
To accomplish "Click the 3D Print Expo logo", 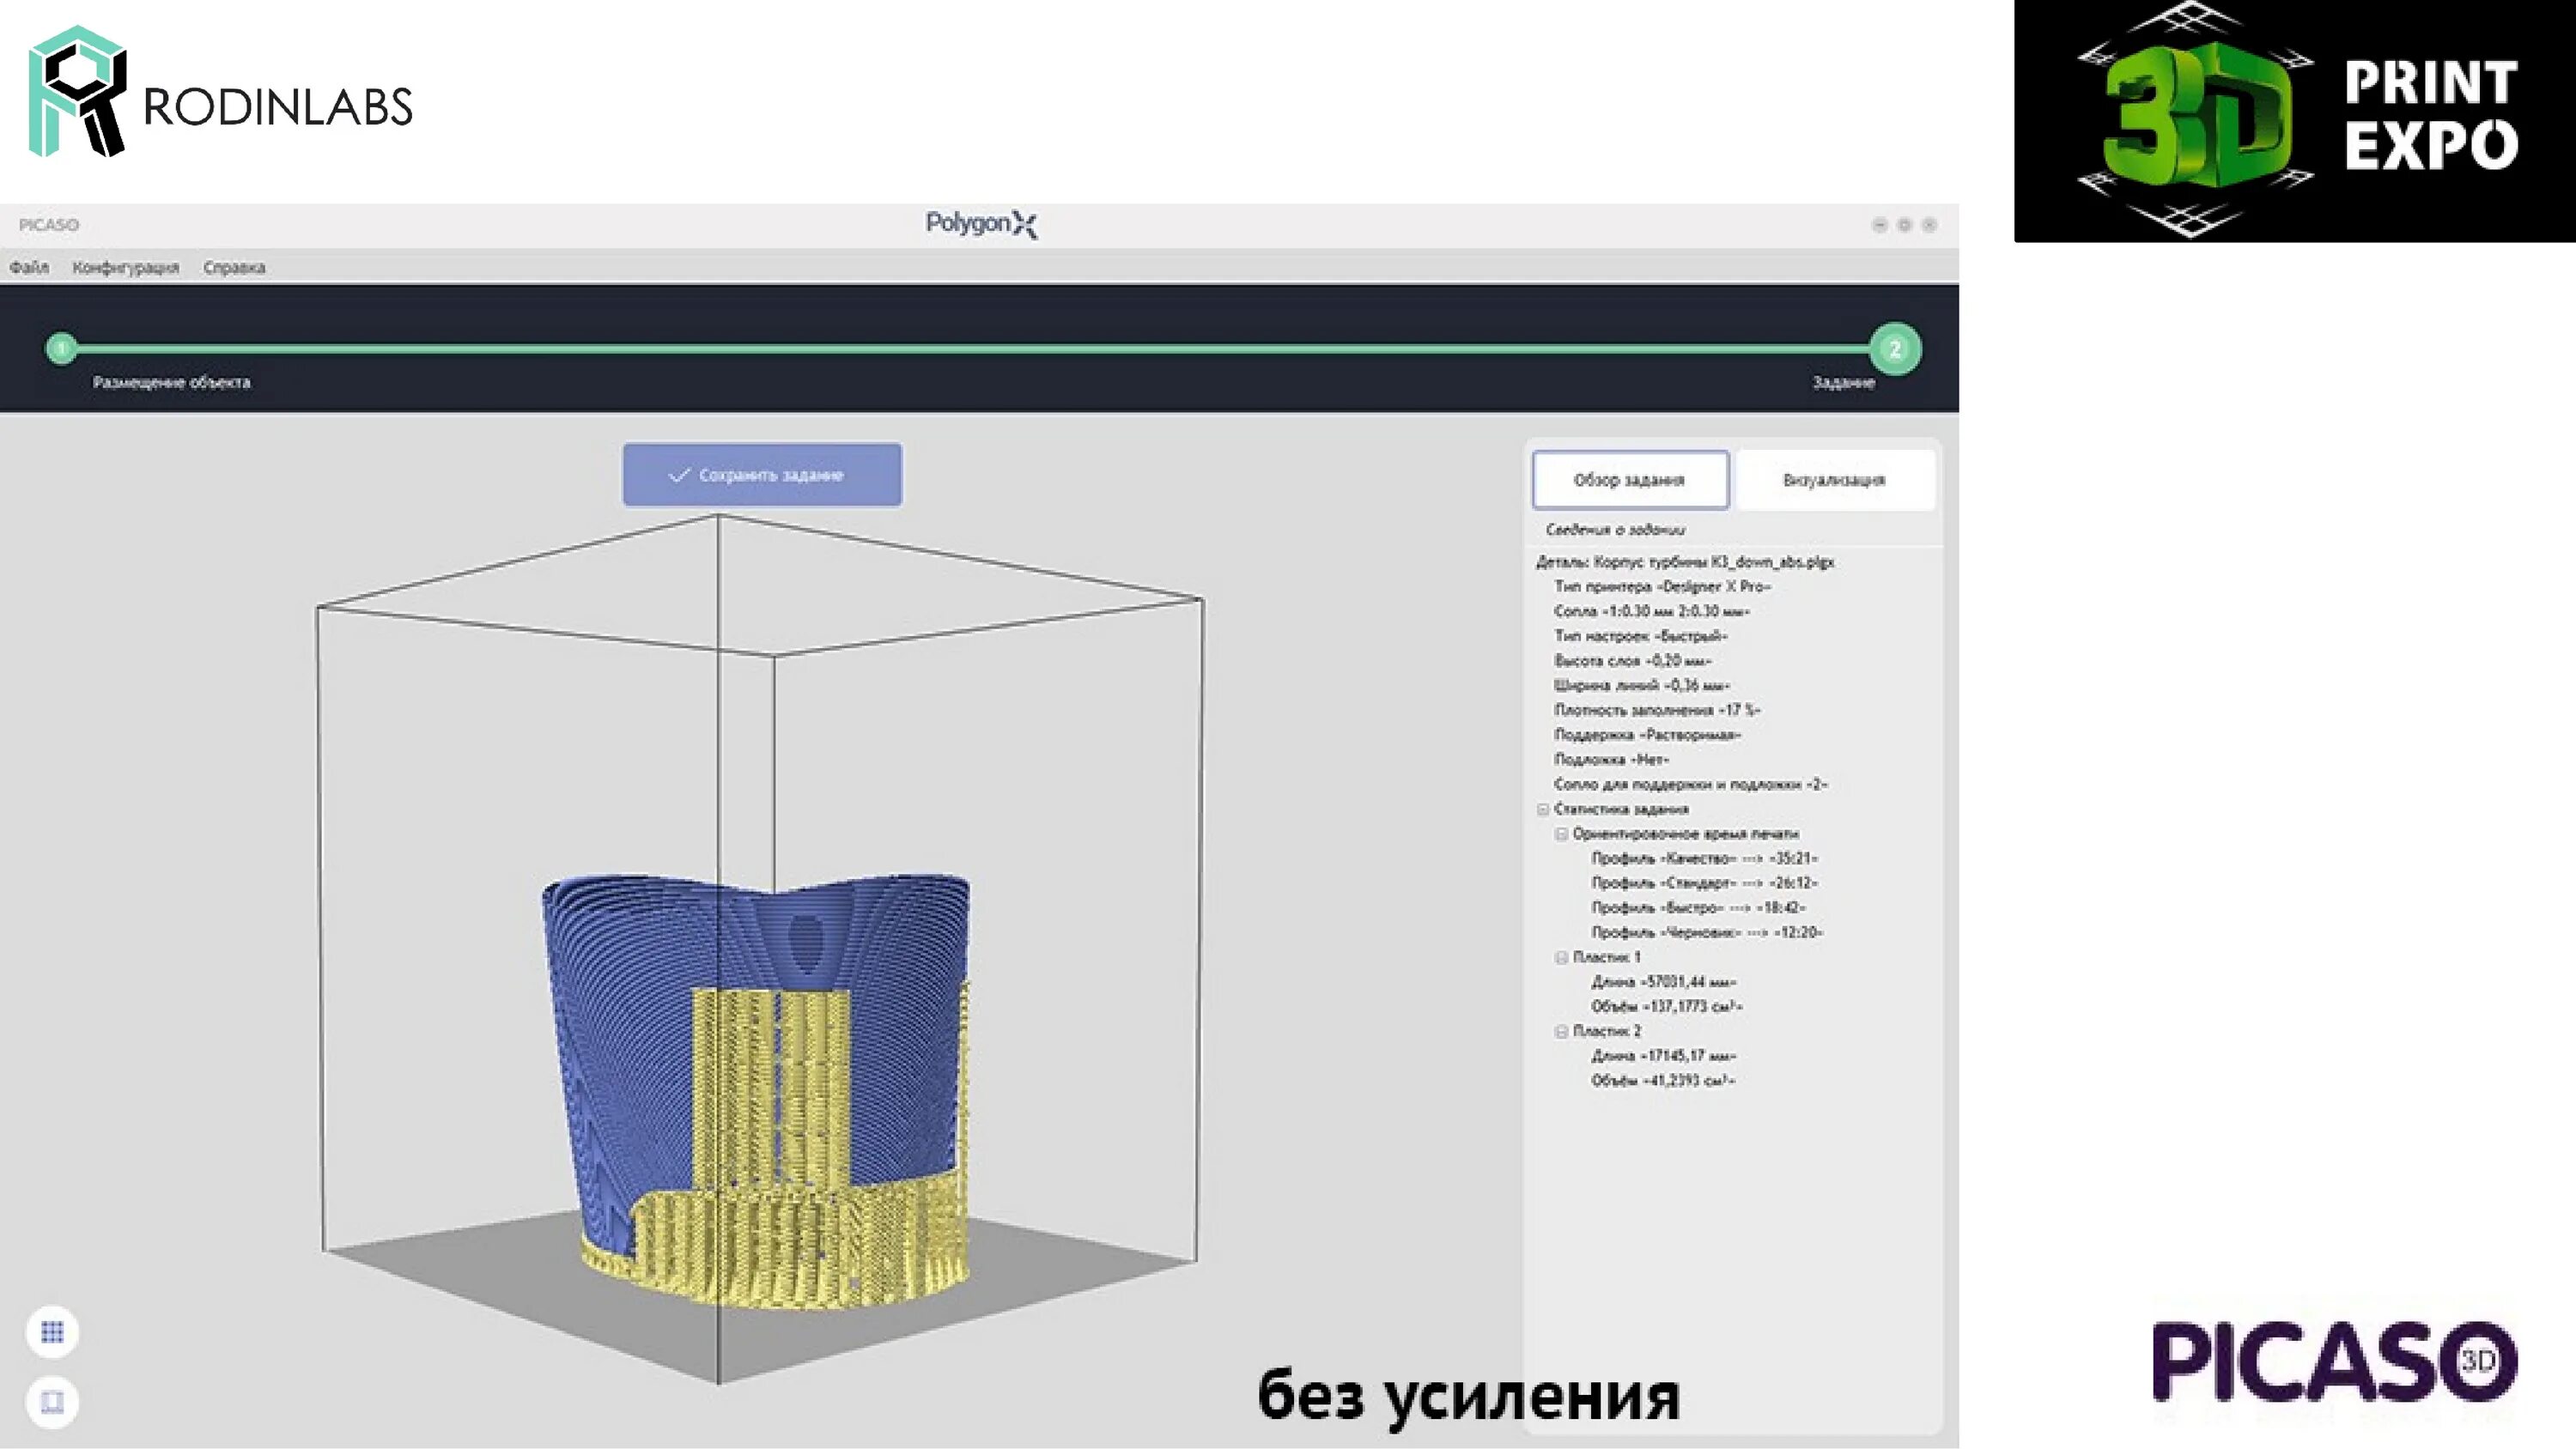I will (2294, 120).
